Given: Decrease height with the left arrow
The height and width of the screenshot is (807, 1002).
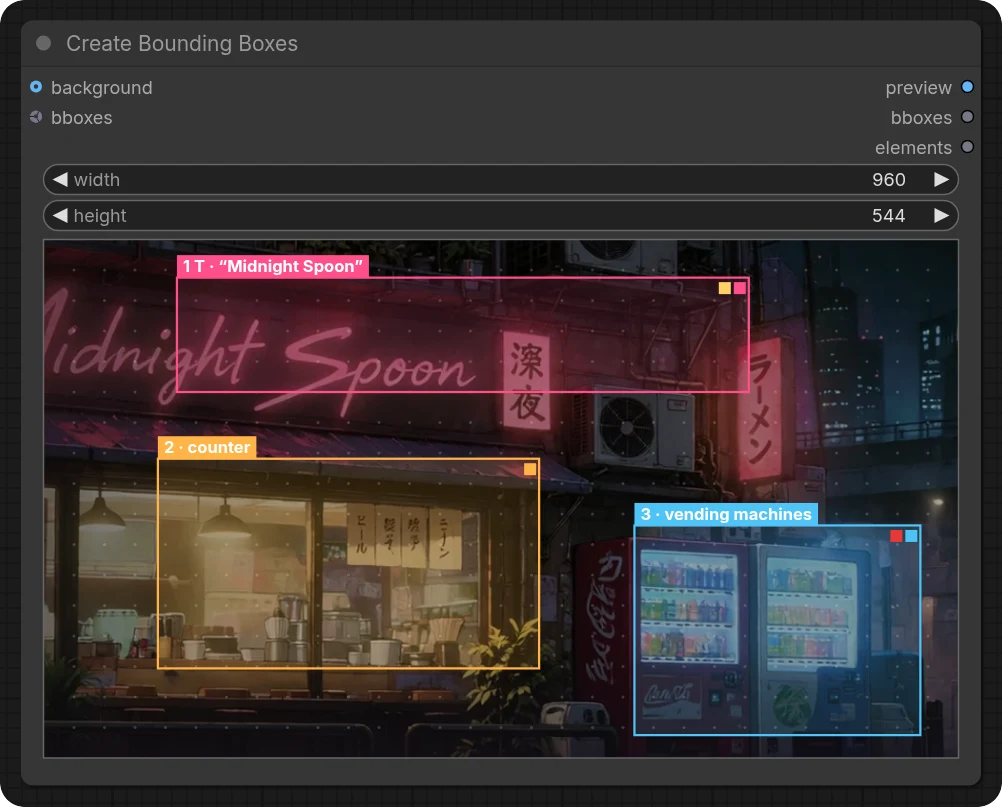Looking at the screenshot, I should [60, 215].
